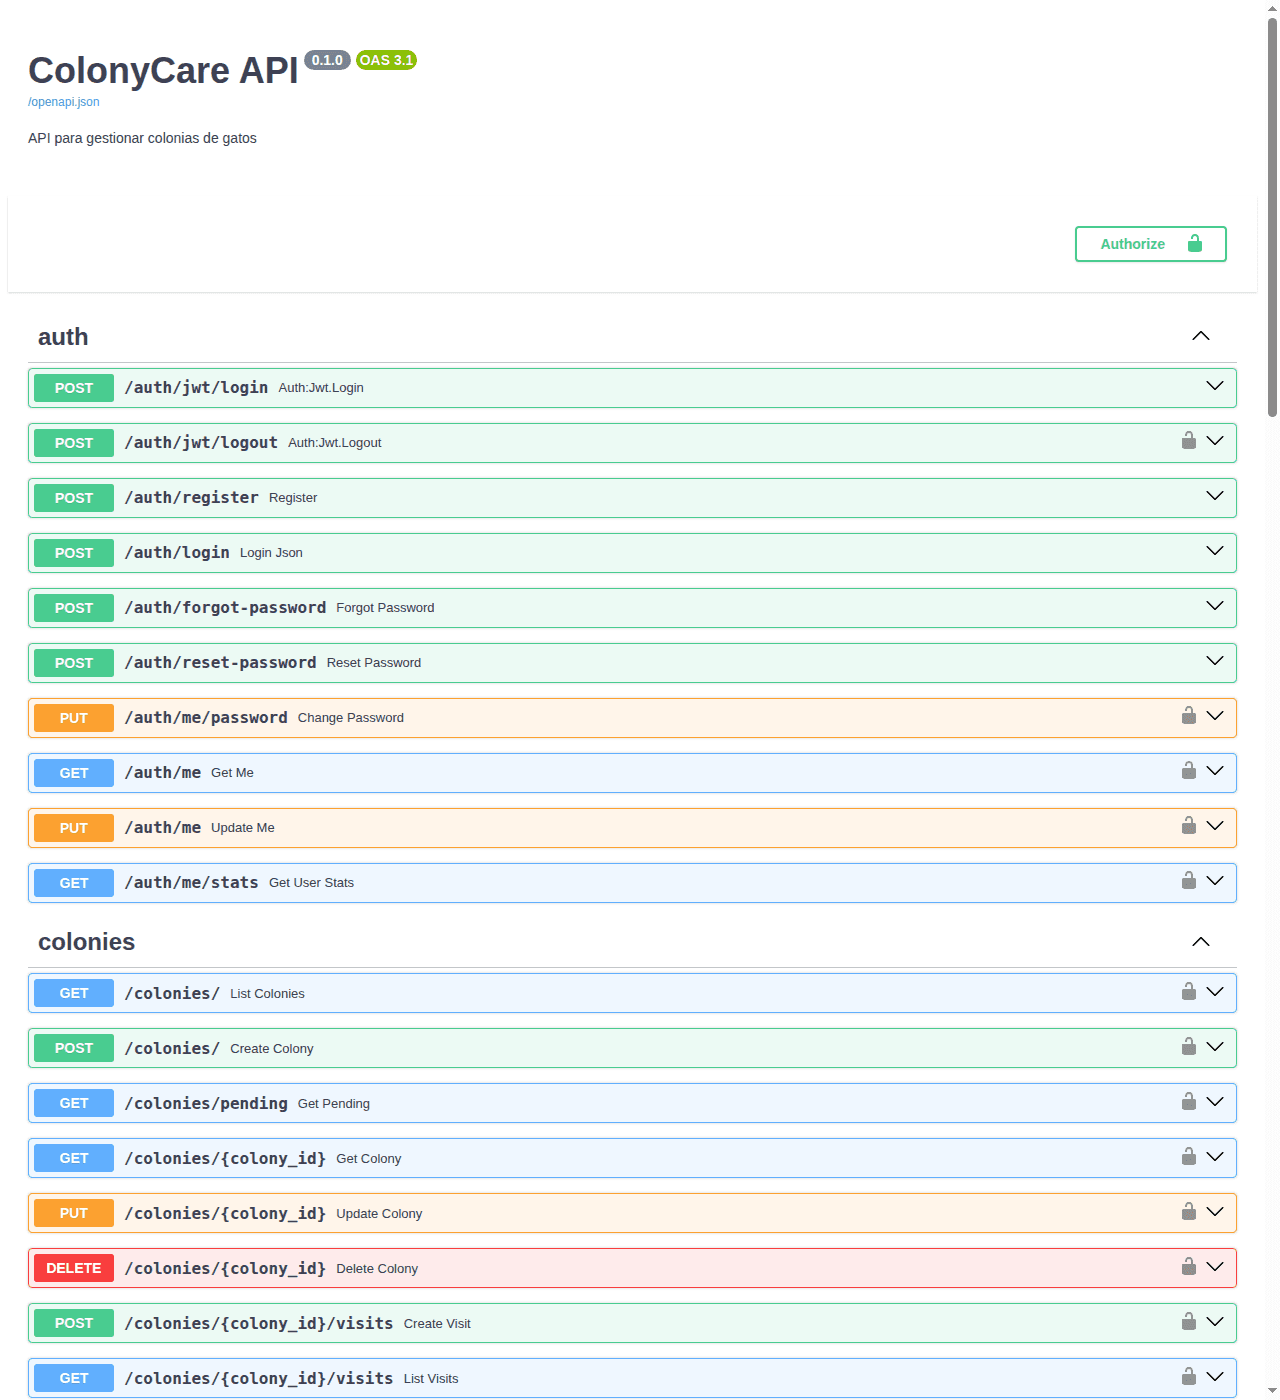Click lock icon on Delete Colony row
The image size is (1280, 1400).
1189,1266
